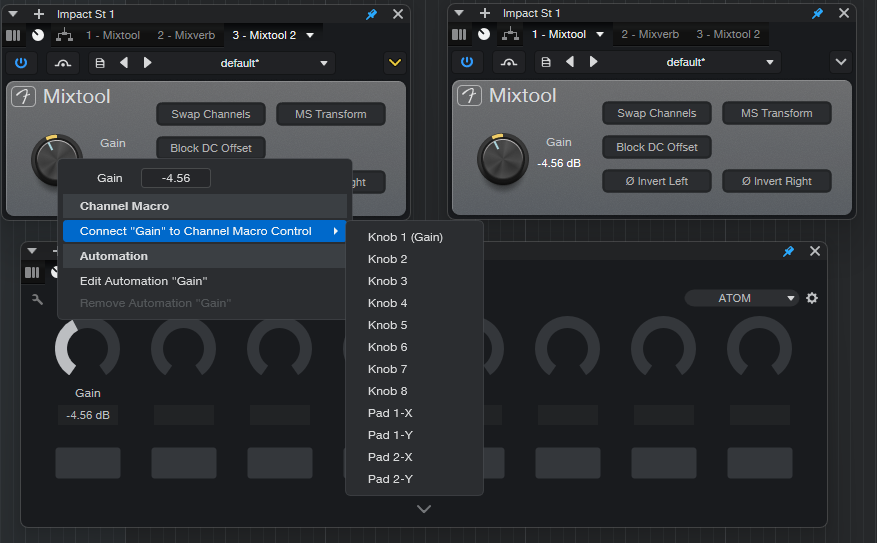This screenshot has width=877, height=543.
Task: Load next preset in right window
Action: [x=593, y=62]
